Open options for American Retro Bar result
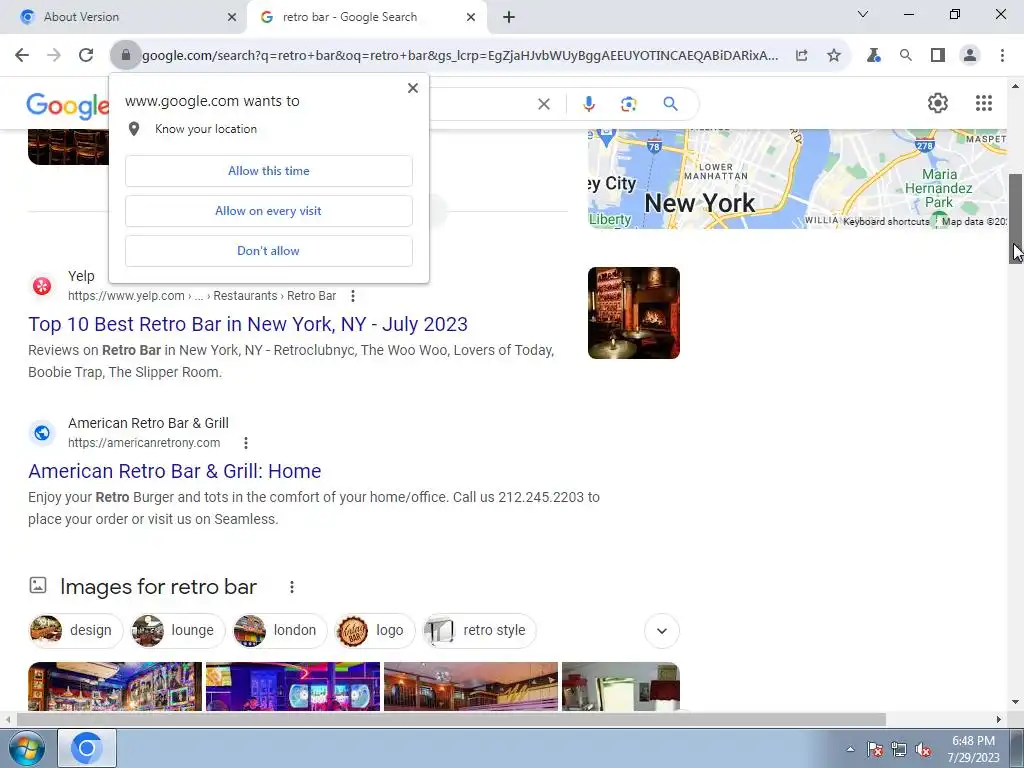This screenshot has height=768, width=1024. point(246,443)
